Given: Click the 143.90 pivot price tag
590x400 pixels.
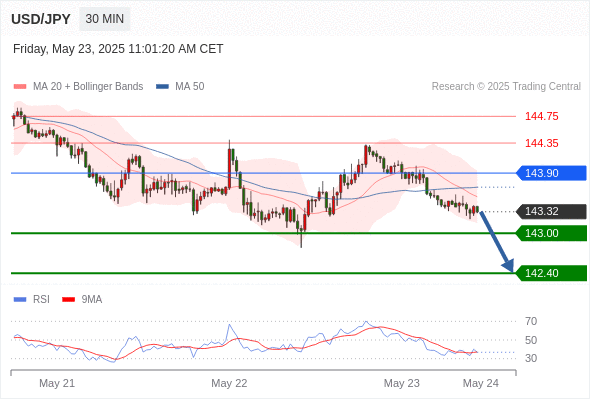Looking at the screenshot, I should click(551, 173).
